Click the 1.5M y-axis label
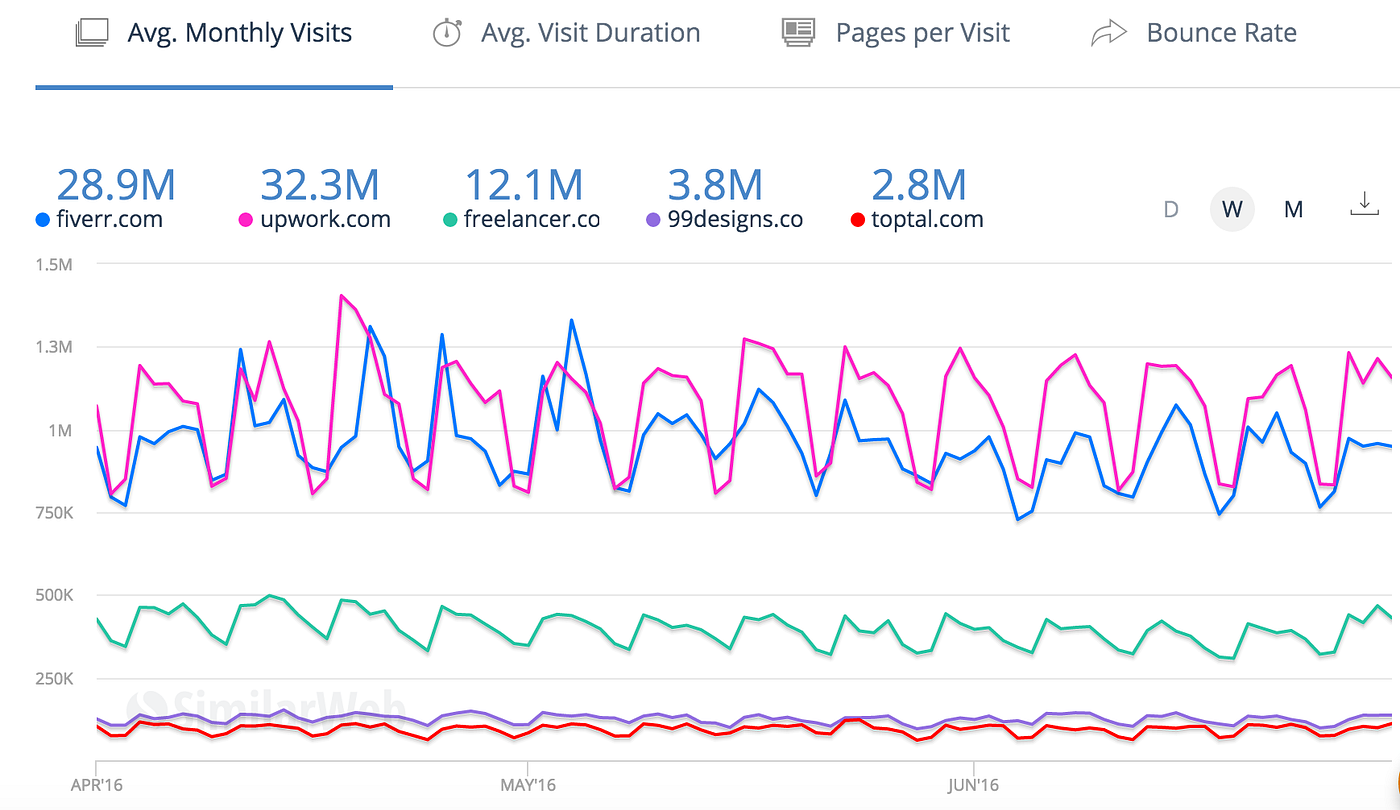The width and height of the screenshot is (1400, 810). click(56, 264)
